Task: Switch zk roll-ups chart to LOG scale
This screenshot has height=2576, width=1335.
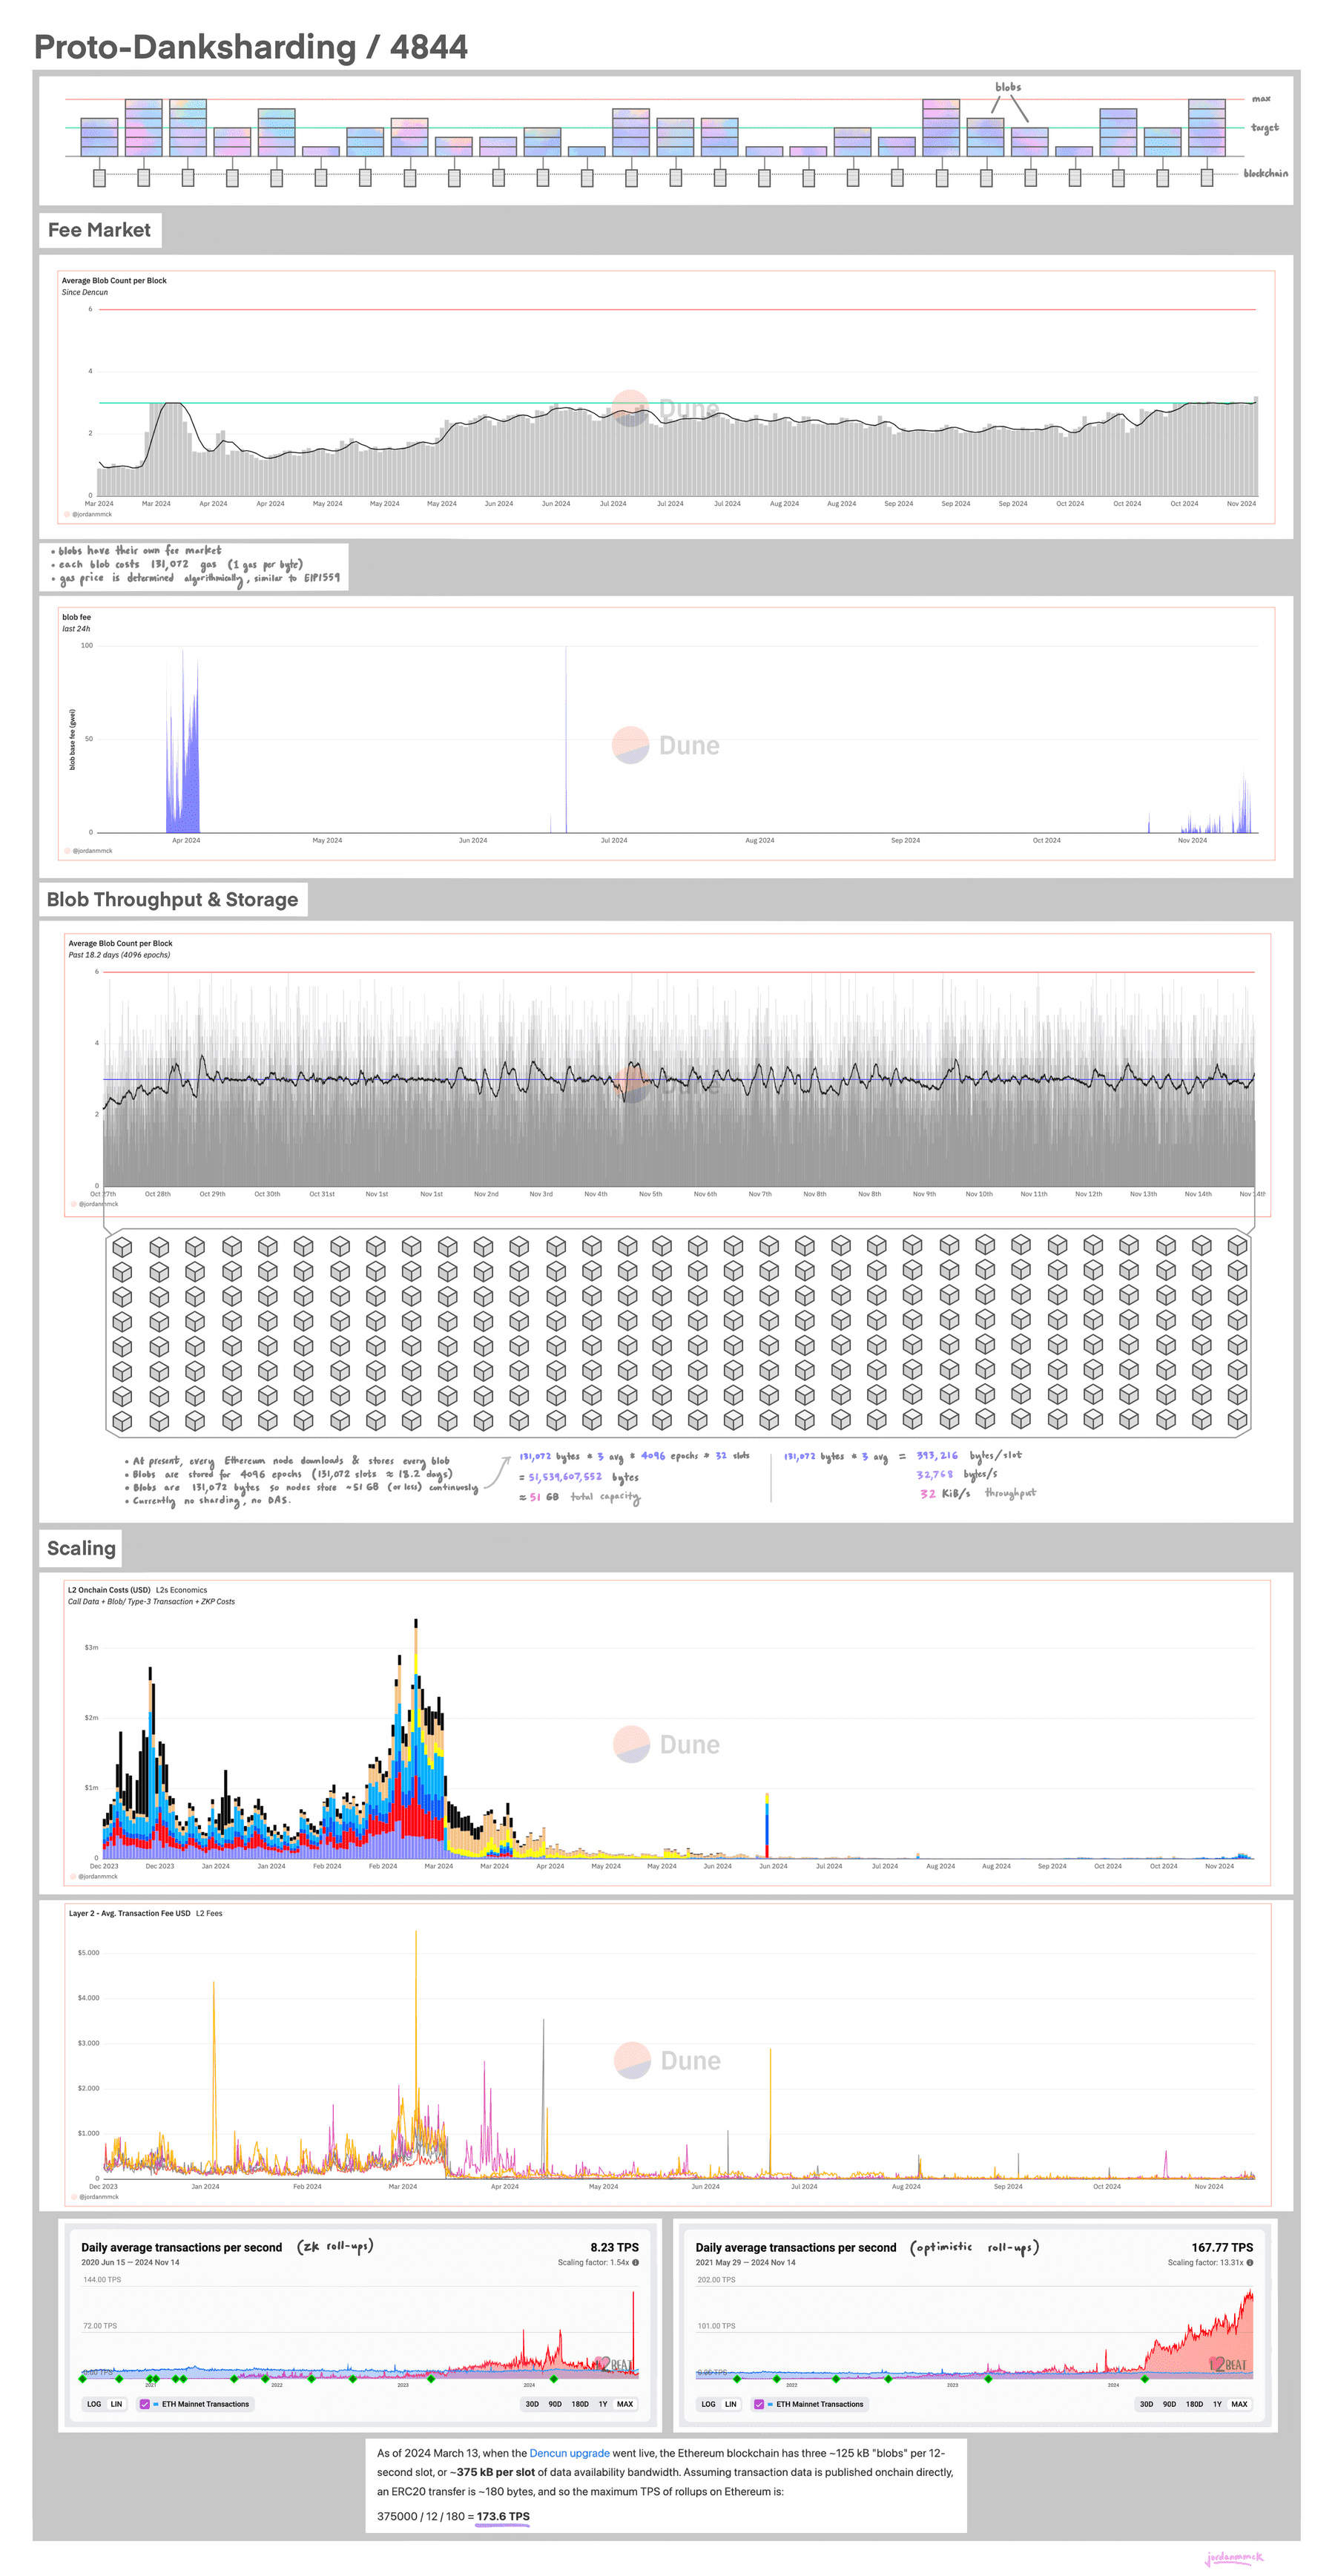Action: point(94,2404)
